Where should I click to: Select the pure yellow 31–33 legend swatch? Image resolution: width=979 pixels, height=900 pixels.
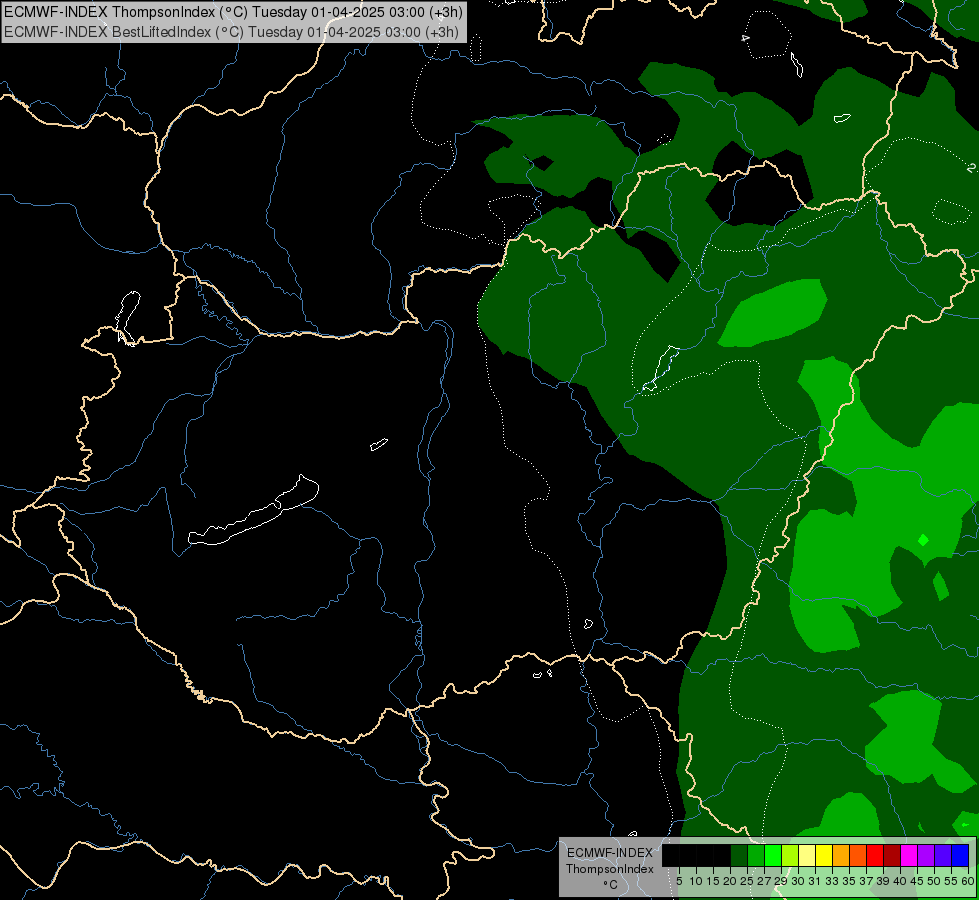(824, 855)
